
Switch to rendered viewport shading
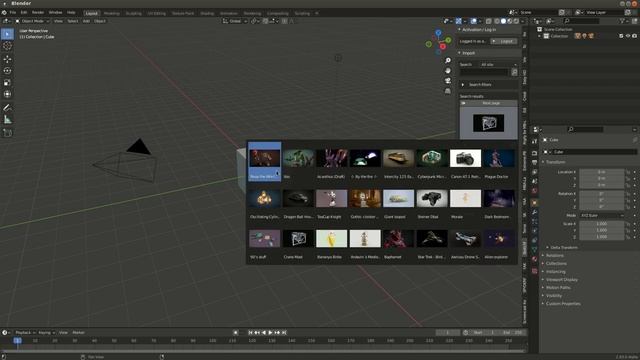pos(516,21)
